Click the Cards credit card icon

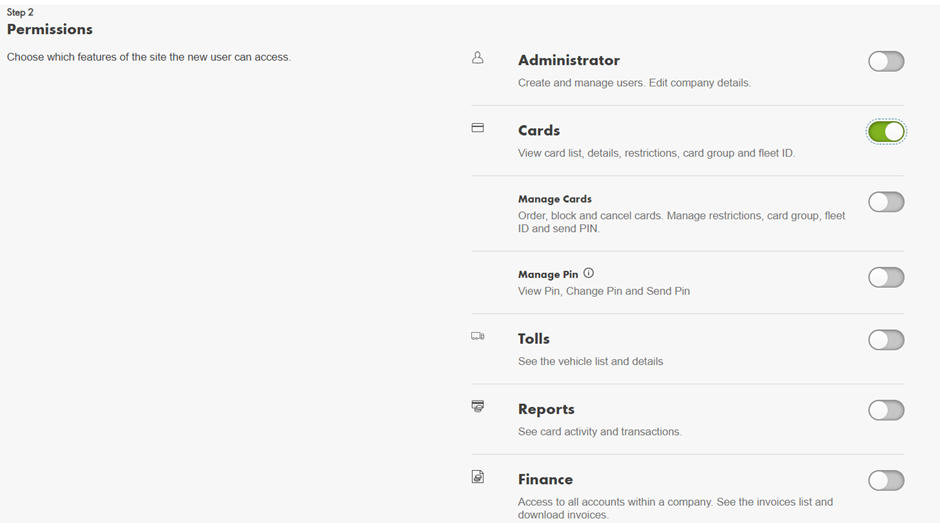click(477, 128)
